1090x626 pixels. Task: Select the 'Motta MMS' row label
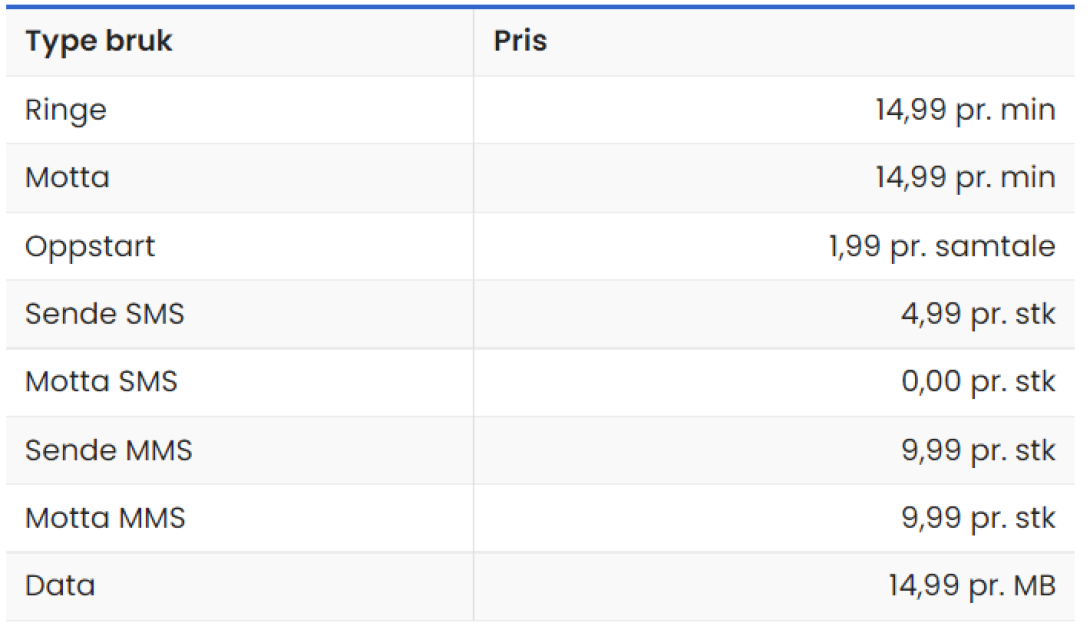click(x=105, y=518)
